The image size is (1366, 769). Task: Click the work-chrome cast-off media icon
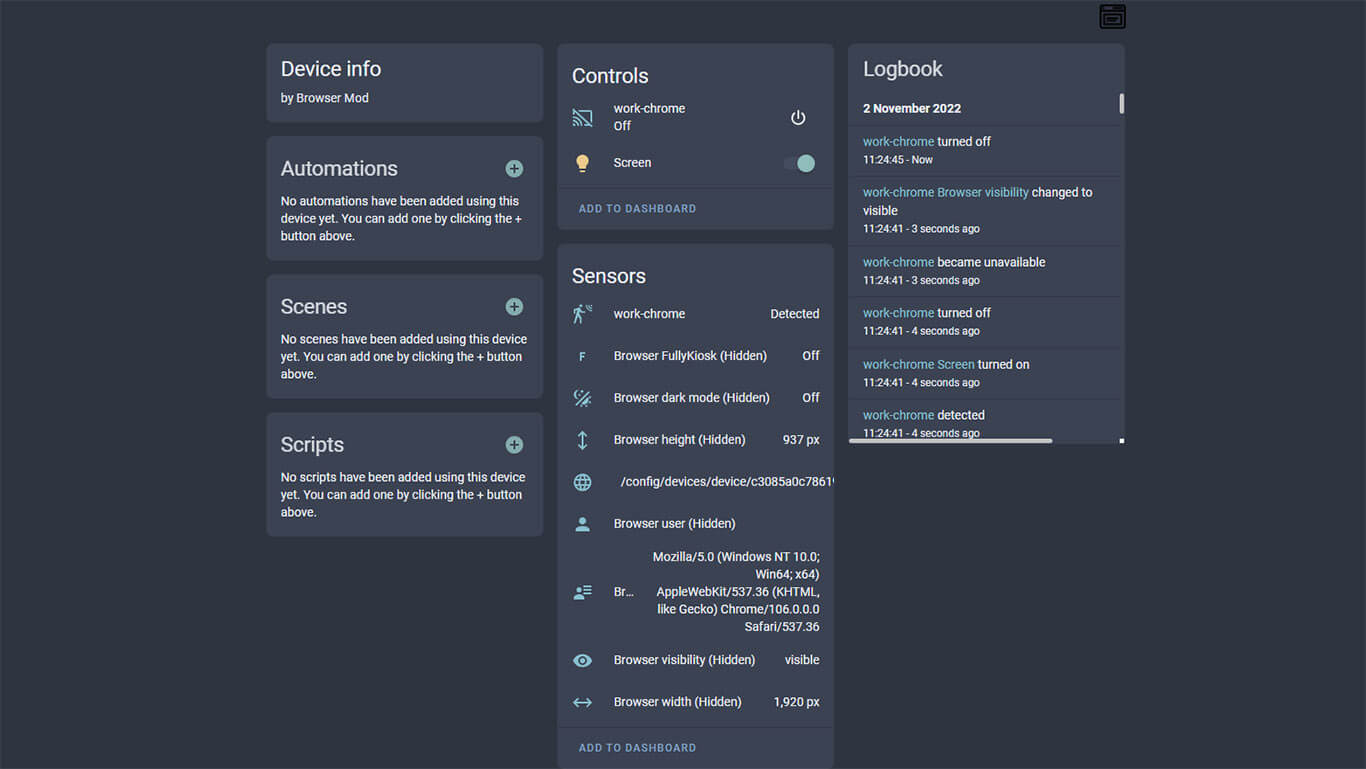[583, 118]
